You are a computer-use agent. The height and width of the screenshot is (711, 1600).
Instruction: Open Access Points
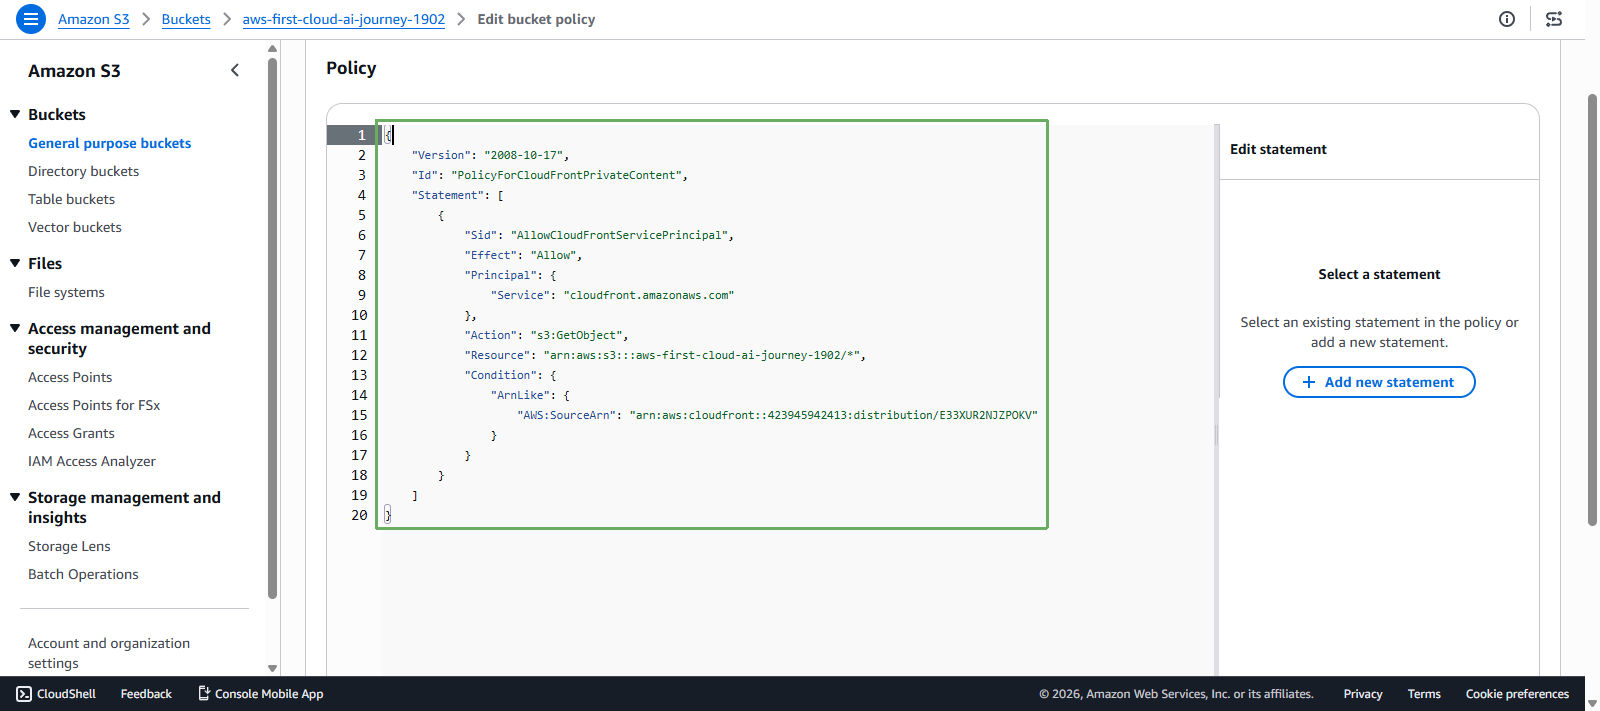[x=70, y=377]
